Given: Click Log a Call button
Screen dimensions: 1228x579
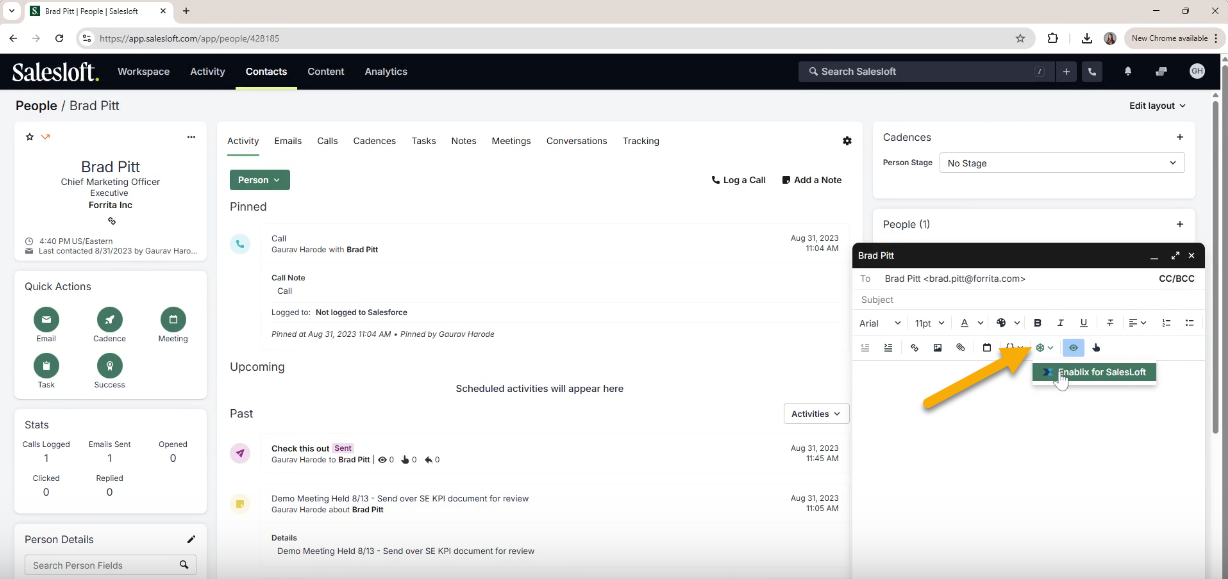Looking at the screenshot, I should coord(738,180).
